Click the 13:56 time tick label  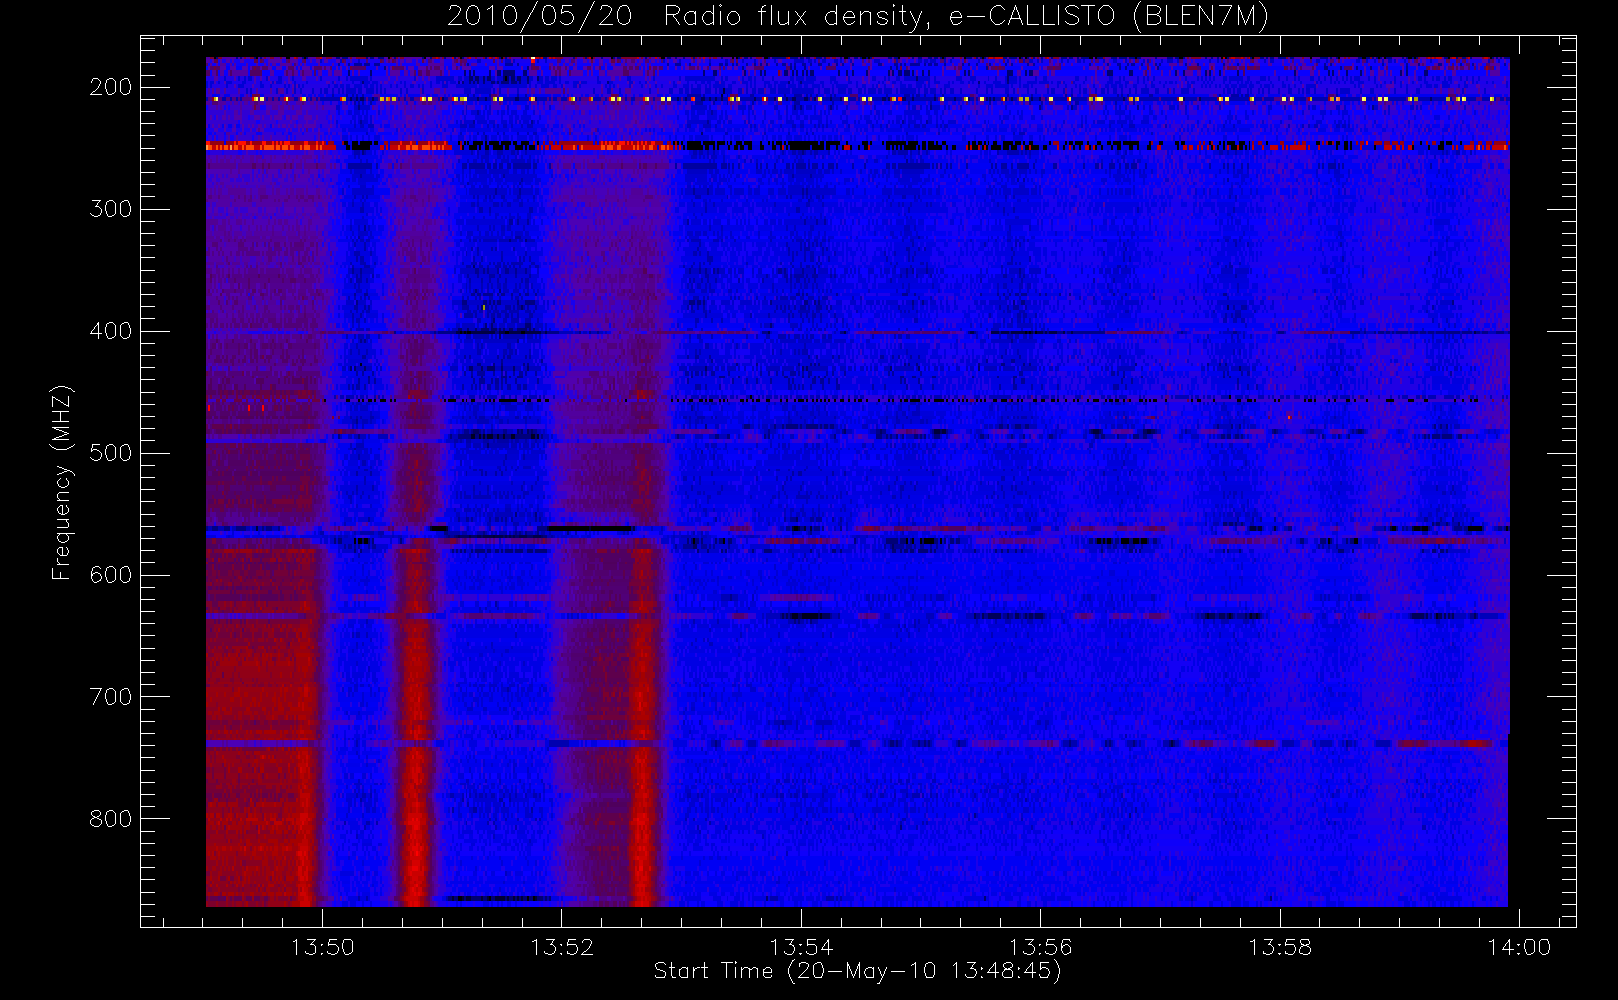coord(1040,947)
